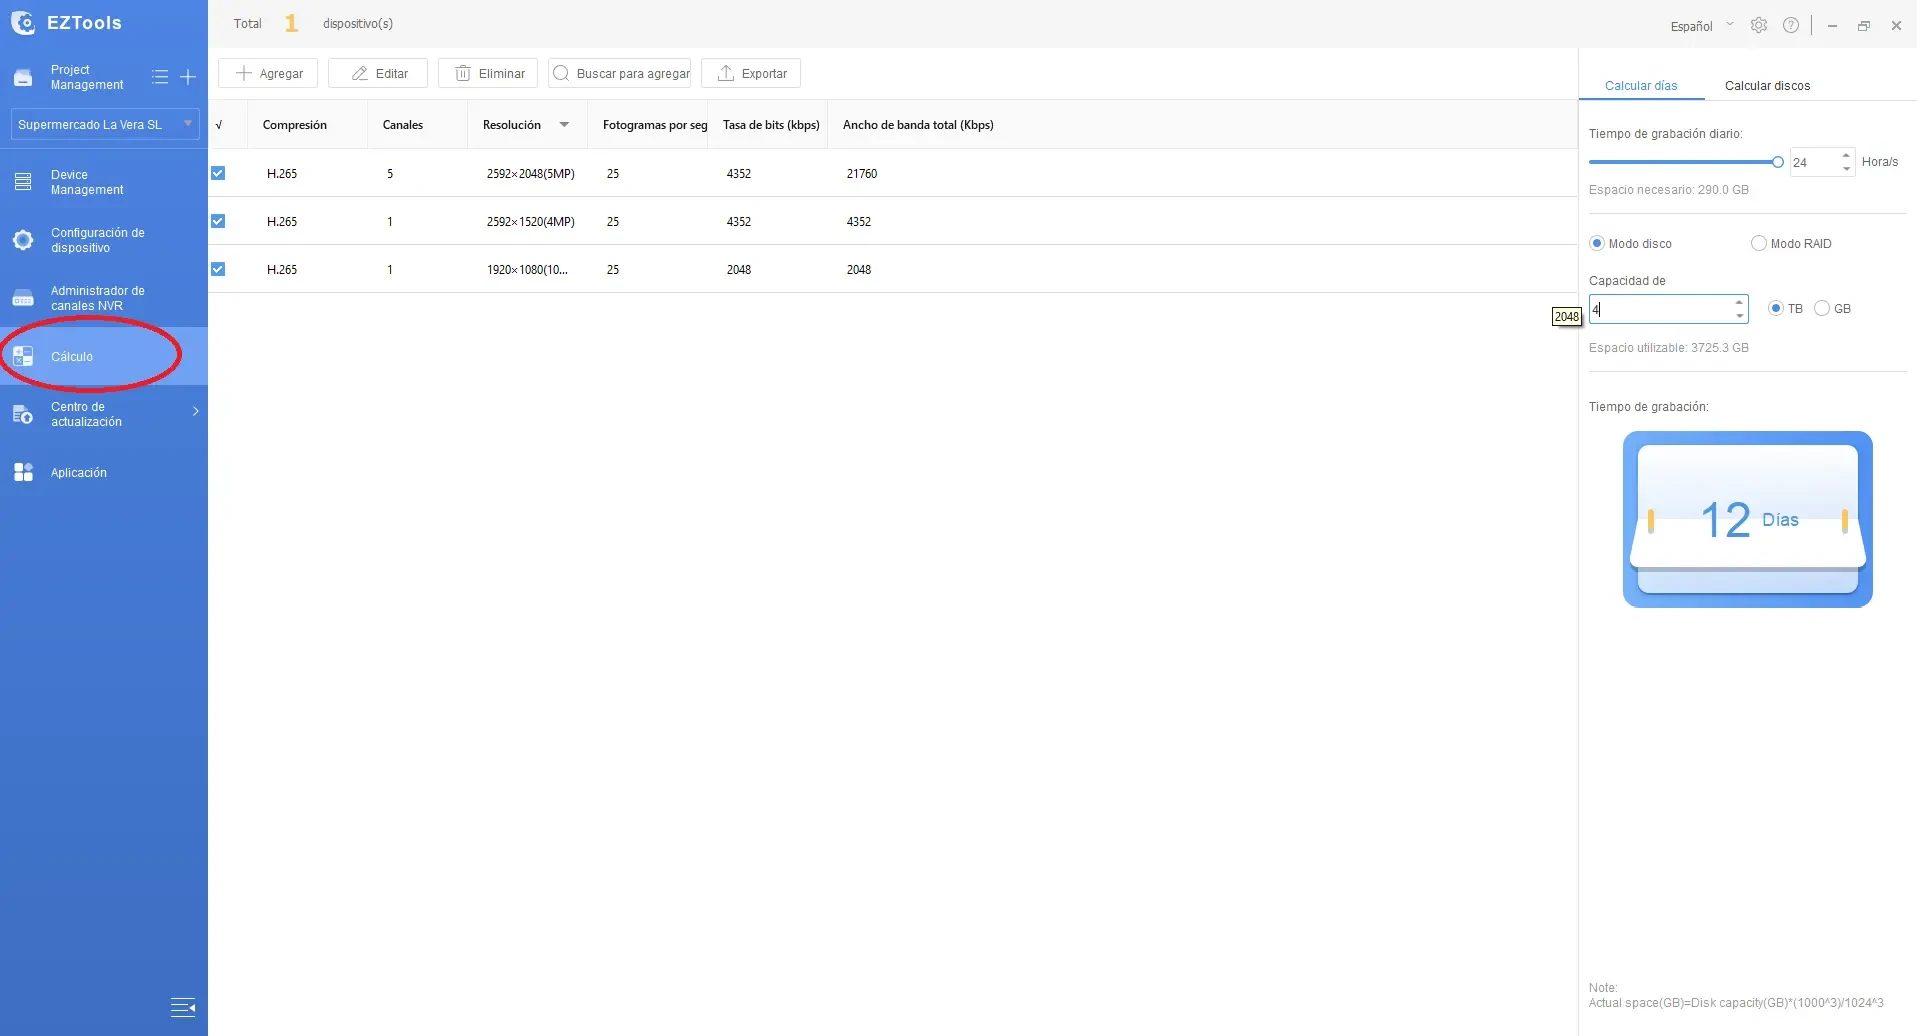Screen dimensions: 1917x1036
Task: Open Configuración de dispositivo
Action: [104, 240]
